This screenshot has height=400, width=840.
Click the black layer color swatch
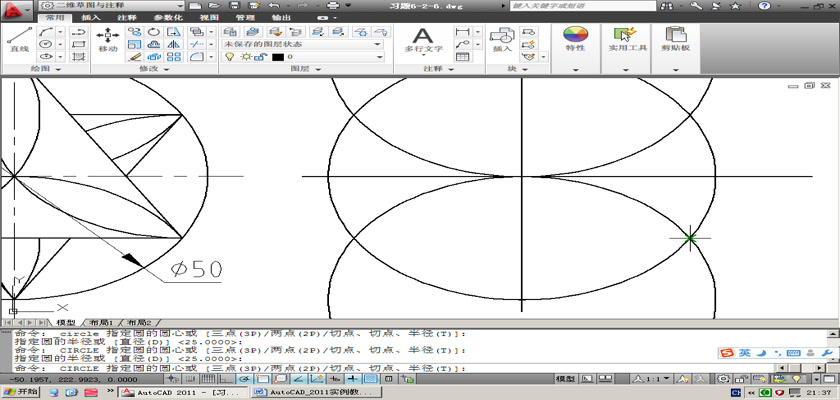(278, 57)
